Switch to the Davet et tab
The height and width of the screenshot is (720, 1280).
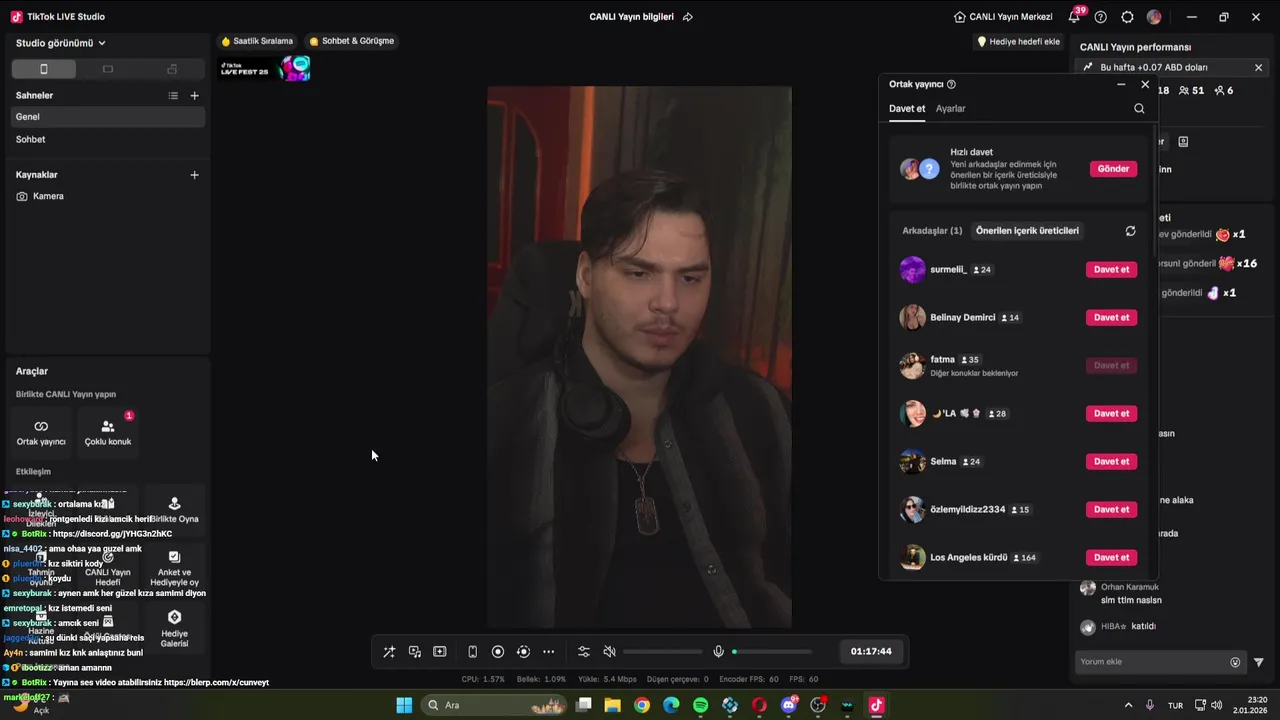(x=907, y=108)
